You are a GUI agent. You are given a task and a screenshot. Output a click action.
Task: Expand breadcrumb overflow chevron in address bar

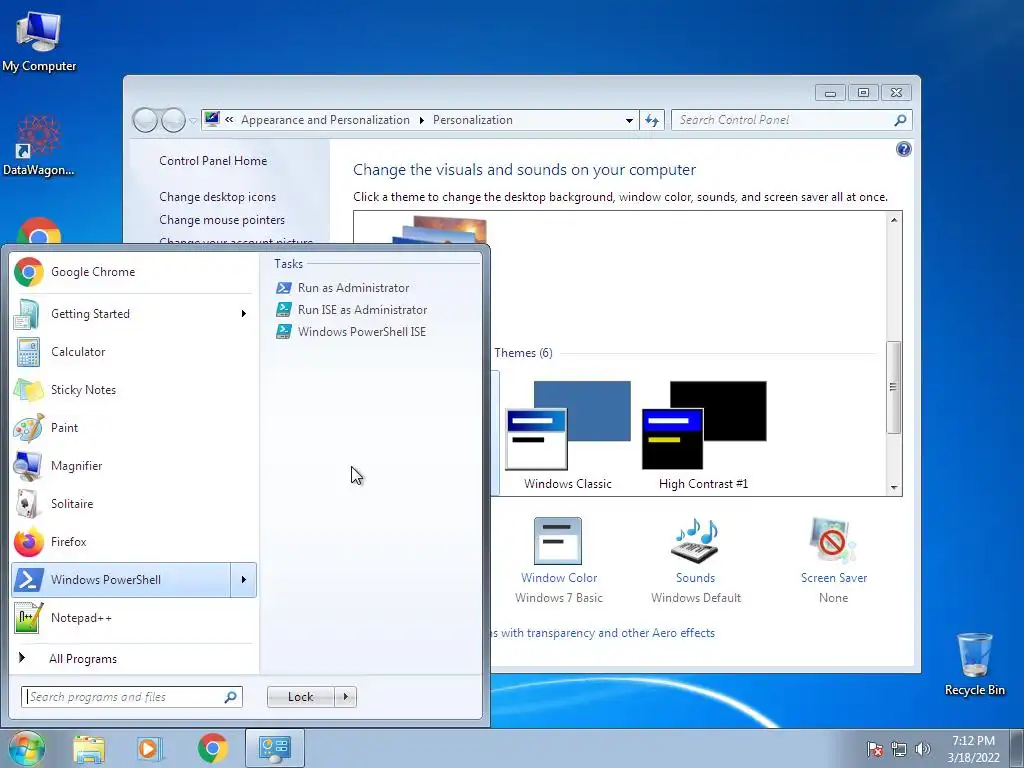229,120
